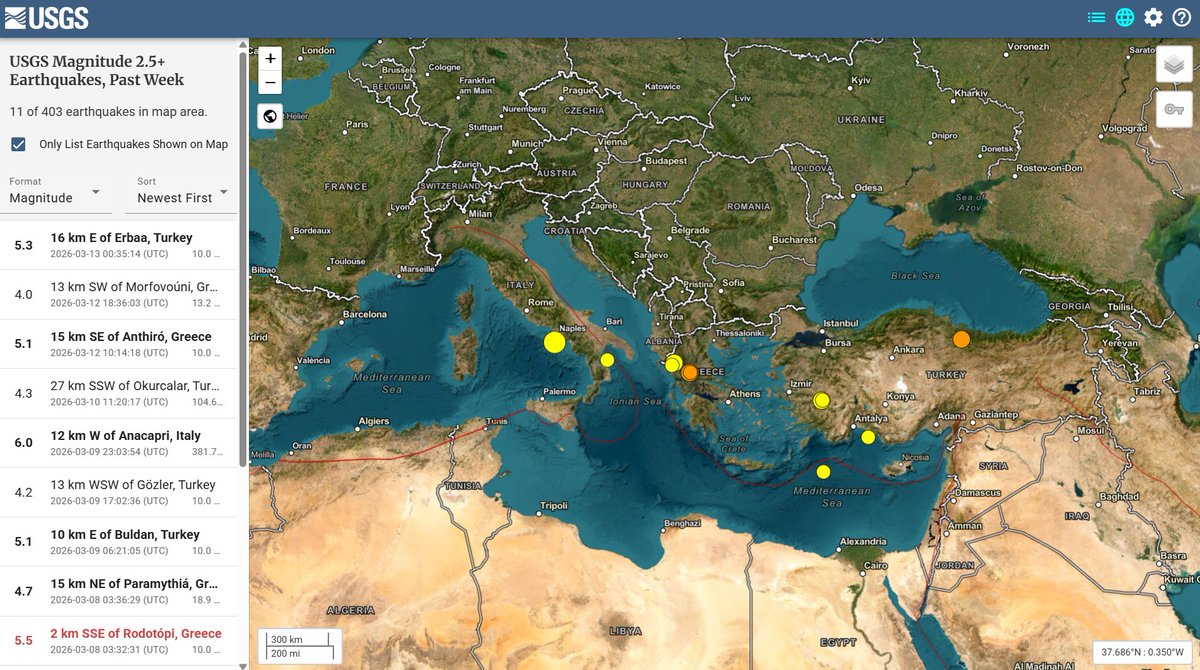Select 10 km E of Buldan, Turkey earthquake
Screen dimensions: 1200x670
120,541
